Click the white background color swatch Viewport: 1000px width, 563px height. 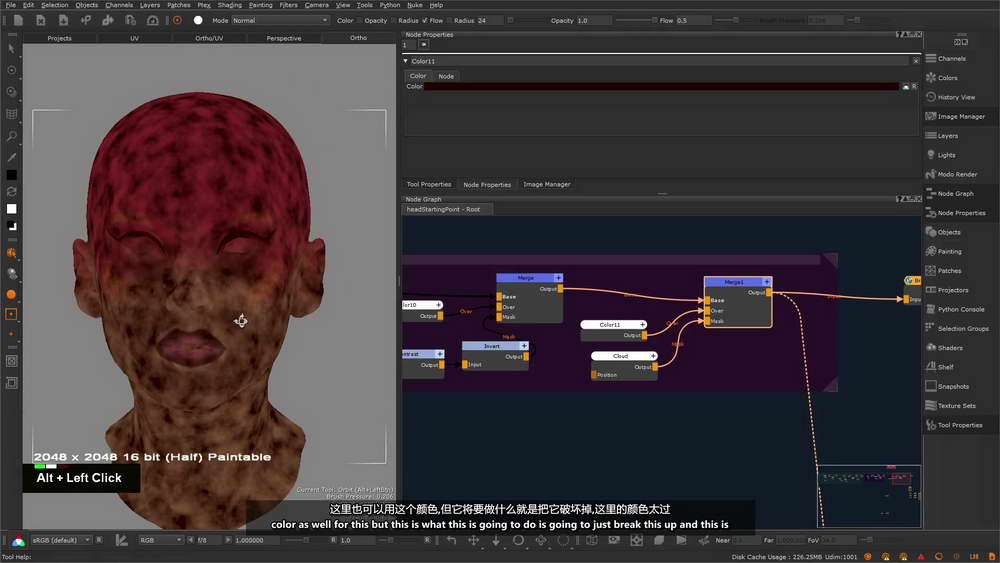tap(11, 208)
